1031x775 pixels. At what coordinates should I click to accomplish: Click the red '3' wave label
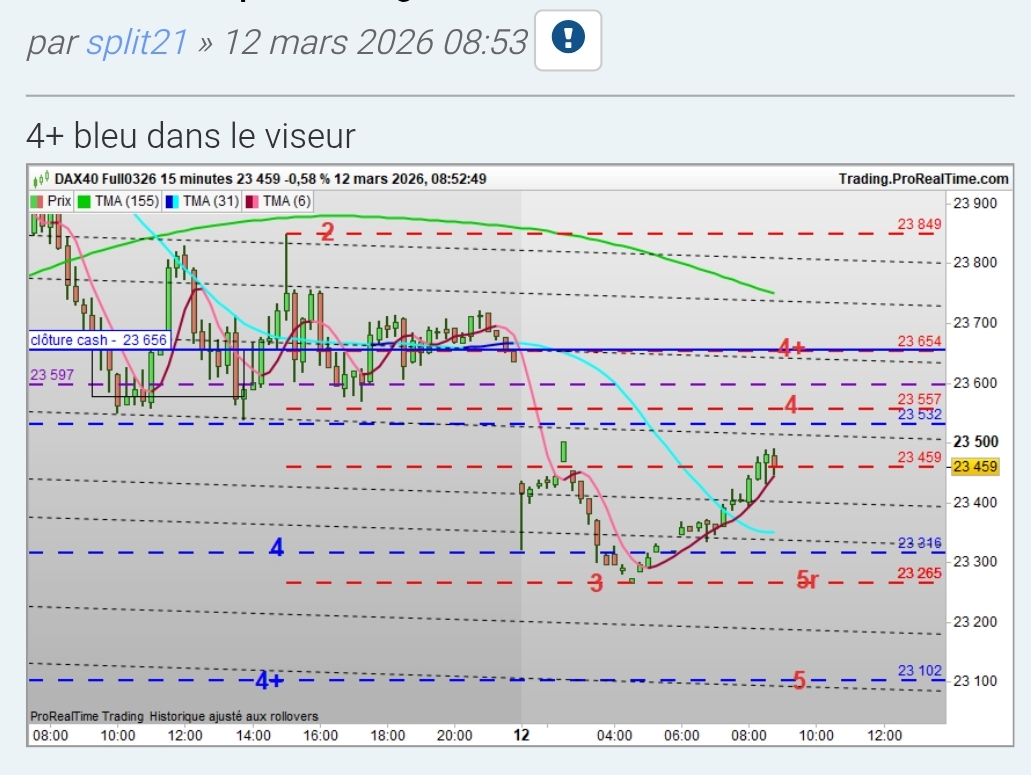[x=596, y=583]
